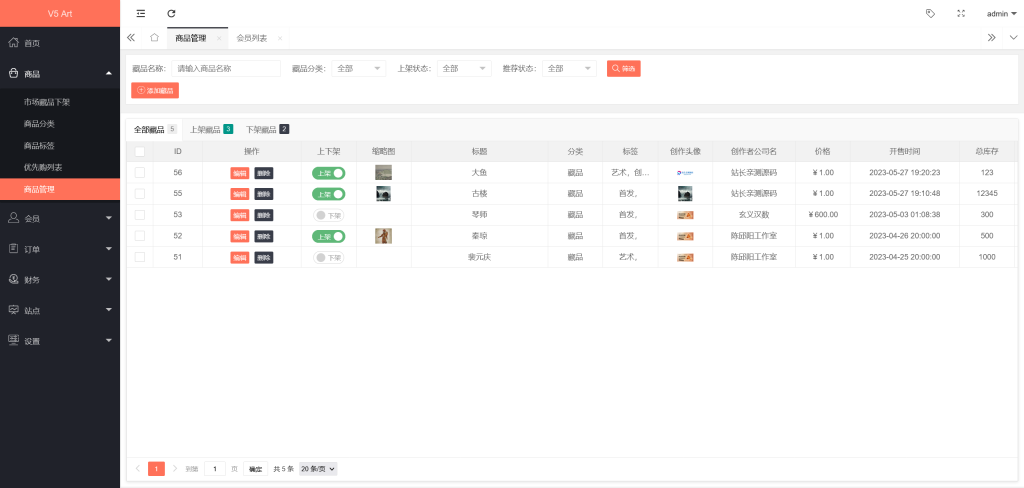Click the 财务 finance icon in sidebar
The width and height of the screenshot is (1024, 488).
[x=13, y=279]
